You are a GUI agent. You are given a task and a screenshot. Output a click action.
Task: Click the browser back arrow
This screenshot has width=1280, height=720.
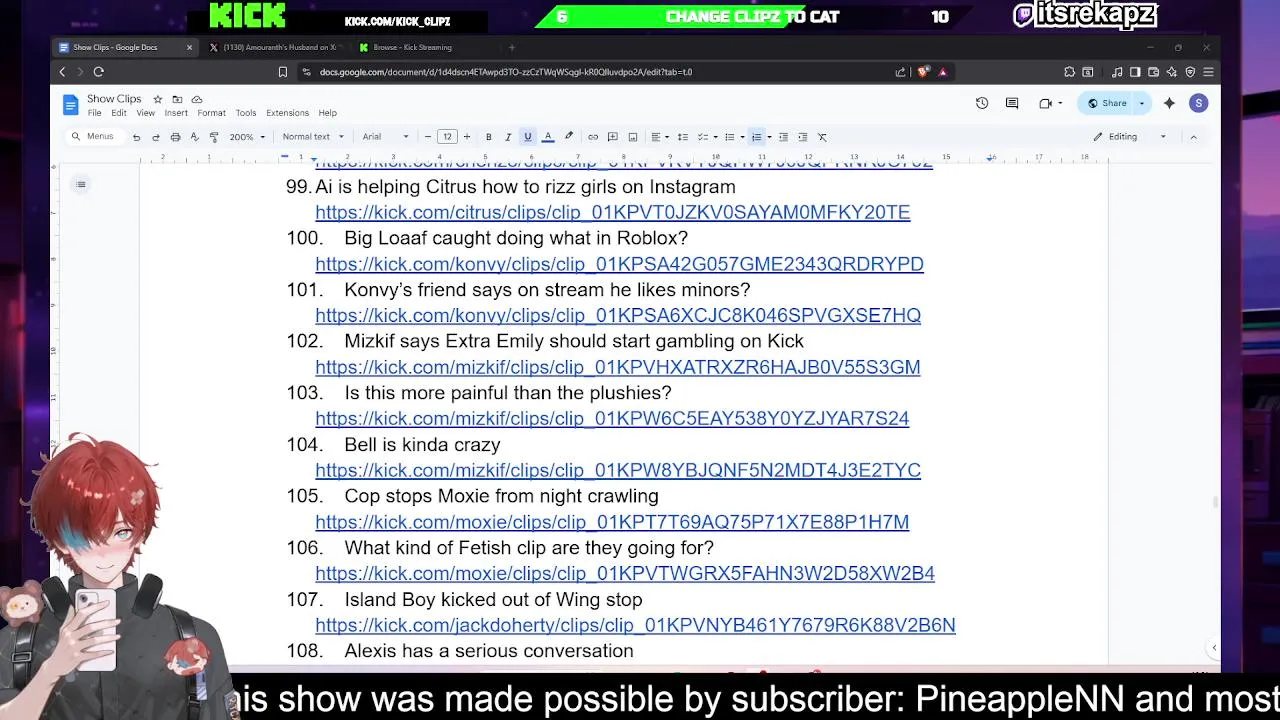coord(62,72)
